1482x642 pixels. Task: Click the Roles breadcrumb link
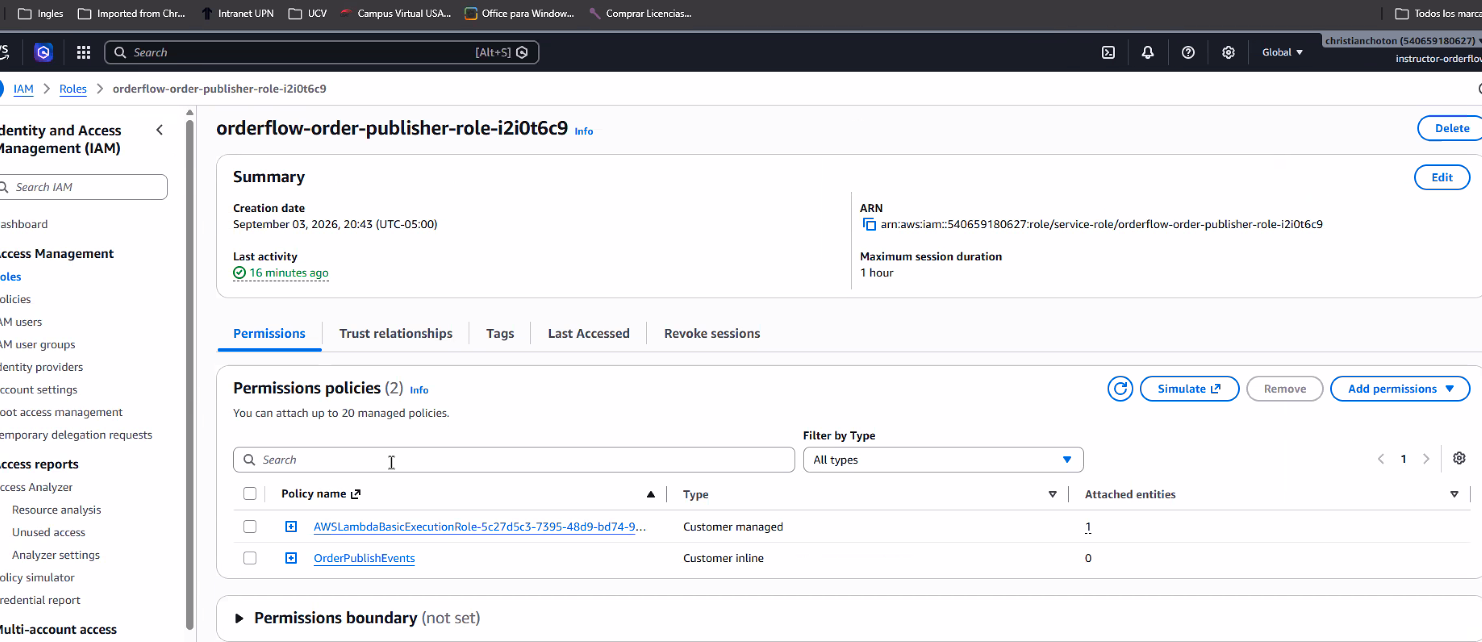[73, 89]
